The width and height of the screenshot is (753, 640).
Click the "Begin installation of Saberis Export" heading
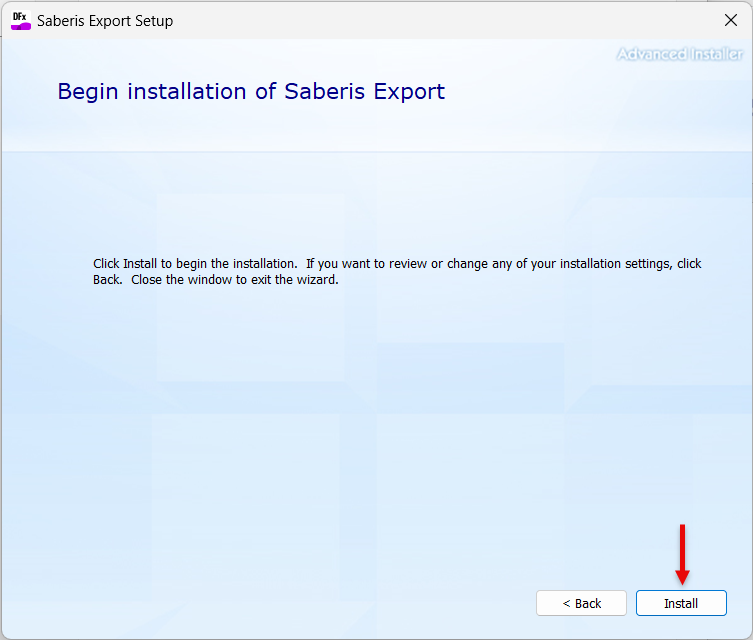tap(251, 92)
